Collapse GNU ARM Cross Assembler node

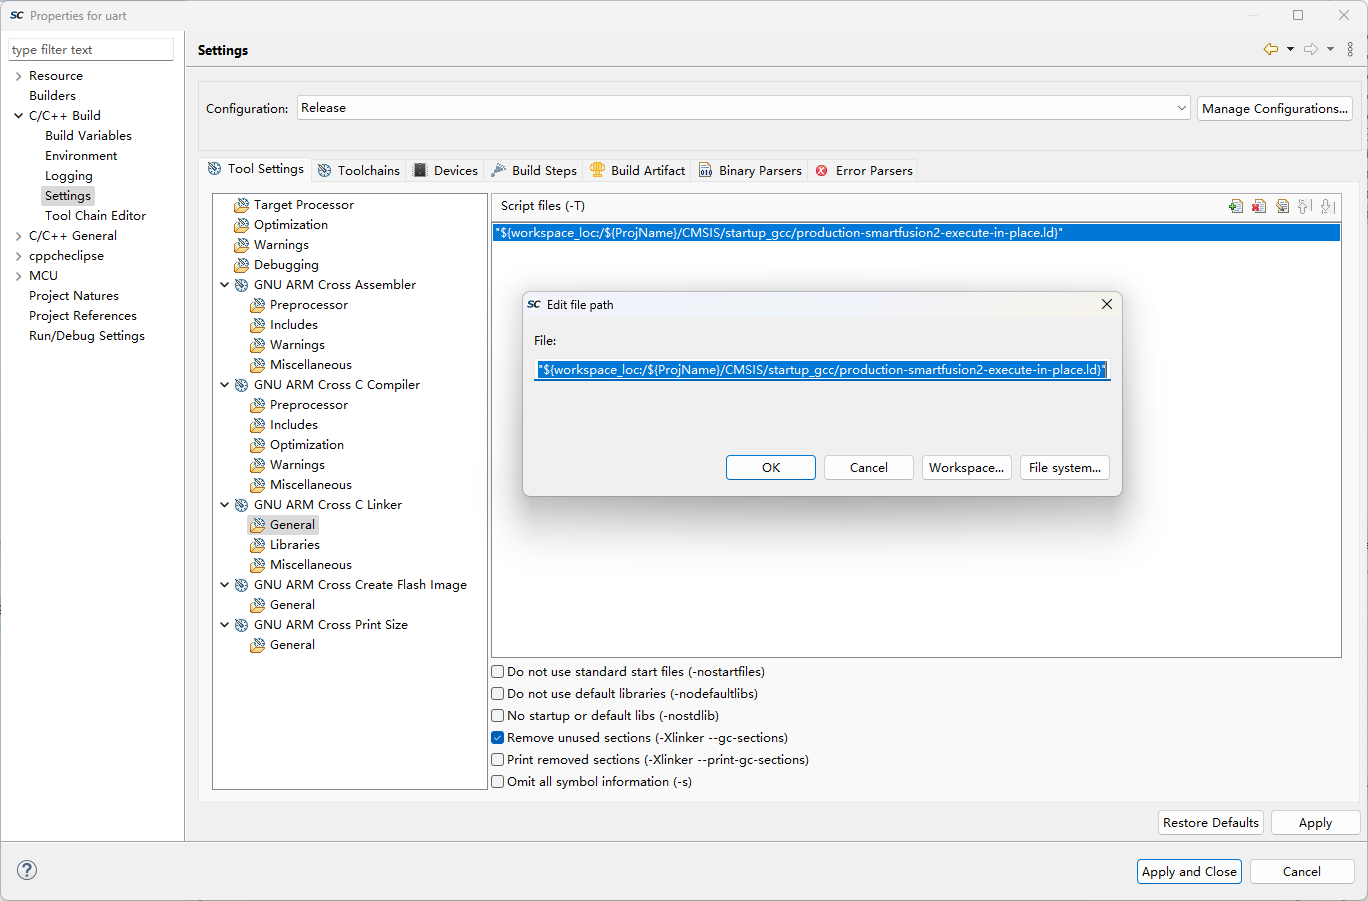click(x=224, y=285)
